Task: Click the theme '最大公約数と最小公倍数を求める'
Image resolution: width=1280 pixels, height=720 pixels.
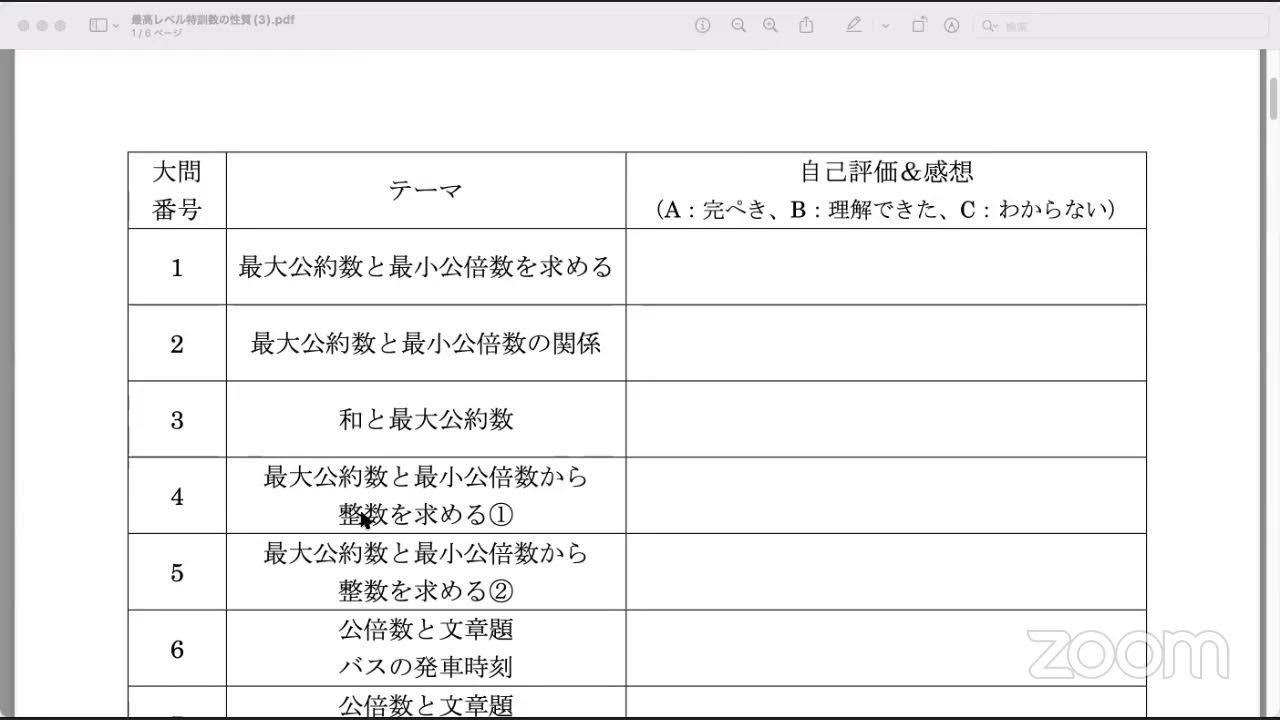Action: pyautogui.click(x=426, y=267)
